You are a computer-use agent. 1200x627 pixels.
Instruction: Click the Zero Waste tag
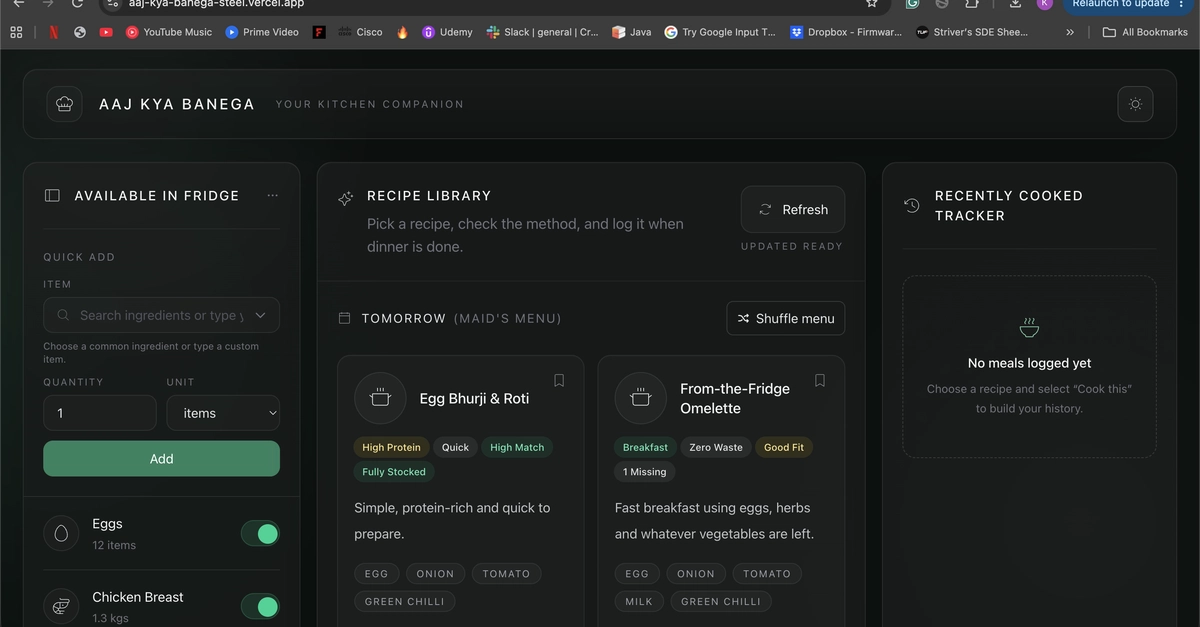pyautogui.click(x=716, y=447)
